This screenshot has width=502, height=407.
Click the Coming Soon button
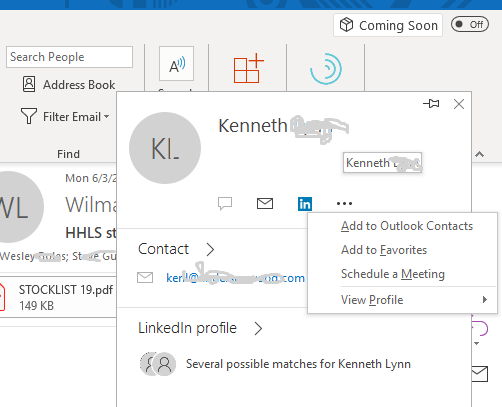pyautogui.click(x=388, y=25)
